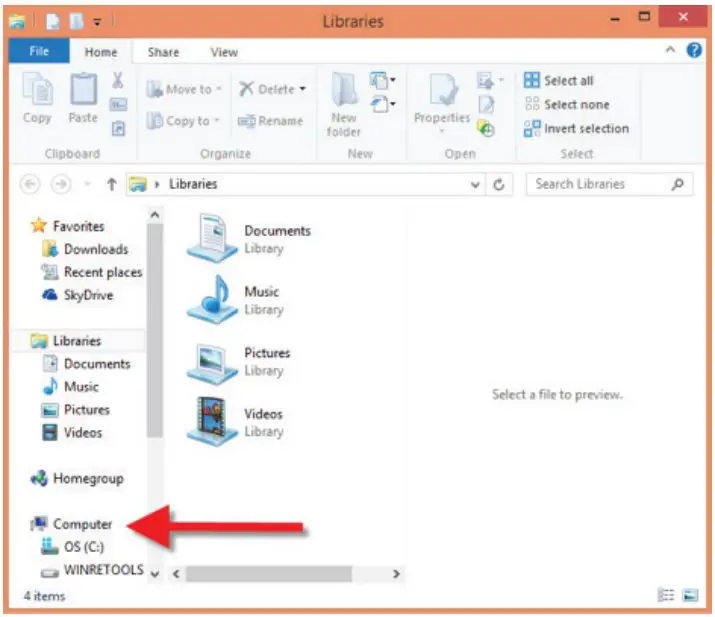The width and height of the screenshot is (715, 617).
Task: Switch to Details view icon in status bar
Action: point(666,595)
